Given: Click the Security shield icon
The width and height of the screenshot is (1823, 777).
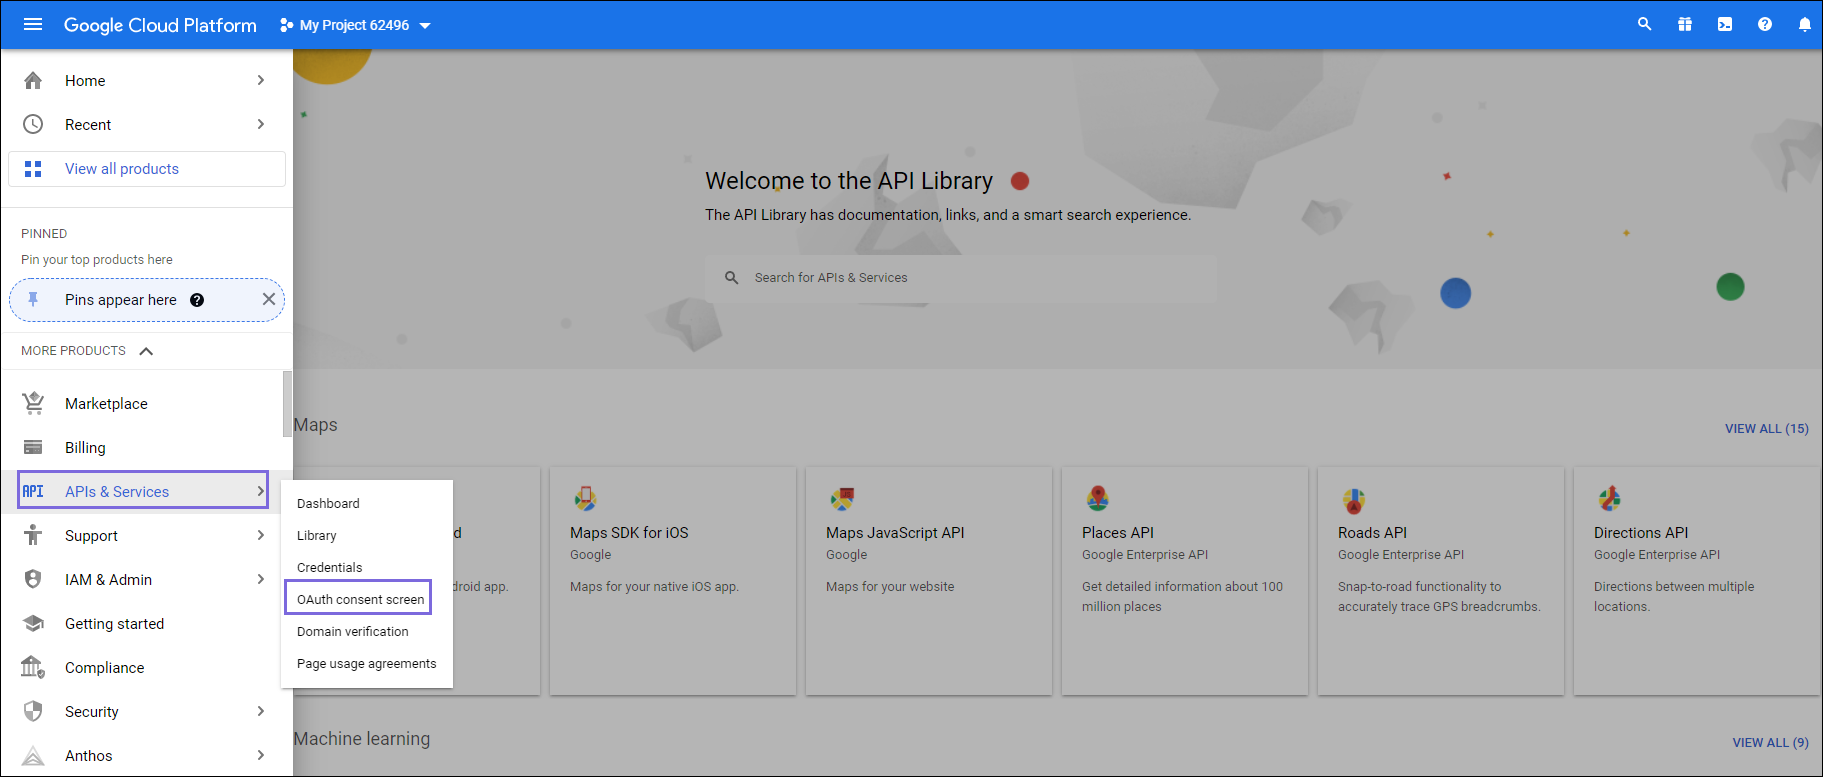Looking at the screenshot, I should (x=33, y=711).
